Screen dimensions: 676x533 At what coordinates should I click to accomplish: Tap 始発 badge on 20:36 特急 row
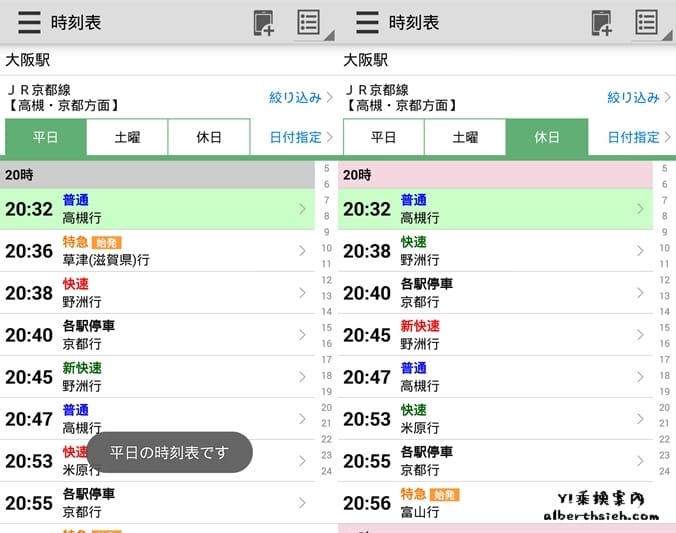tap(106, 242)
